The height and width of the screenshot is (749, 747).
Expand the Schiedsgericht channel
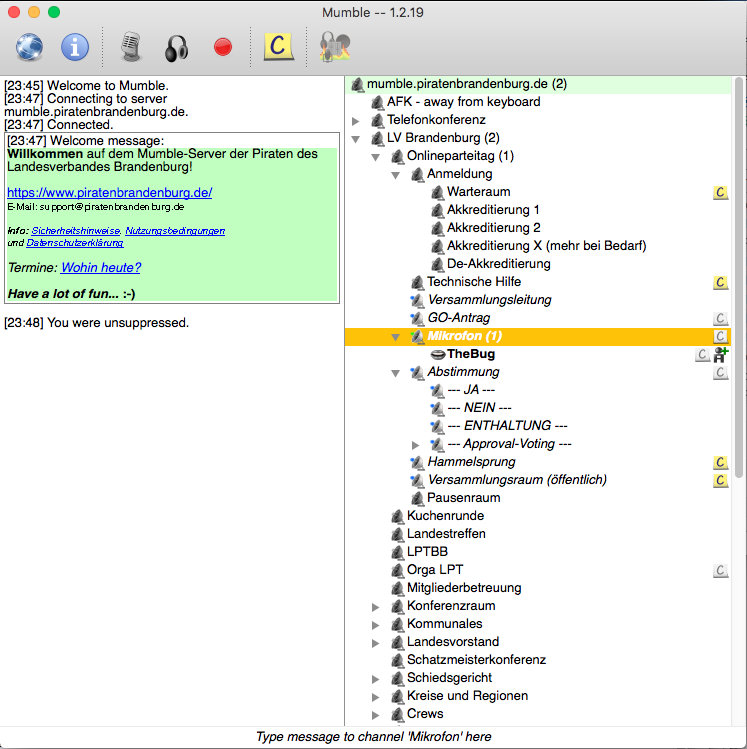375,679
